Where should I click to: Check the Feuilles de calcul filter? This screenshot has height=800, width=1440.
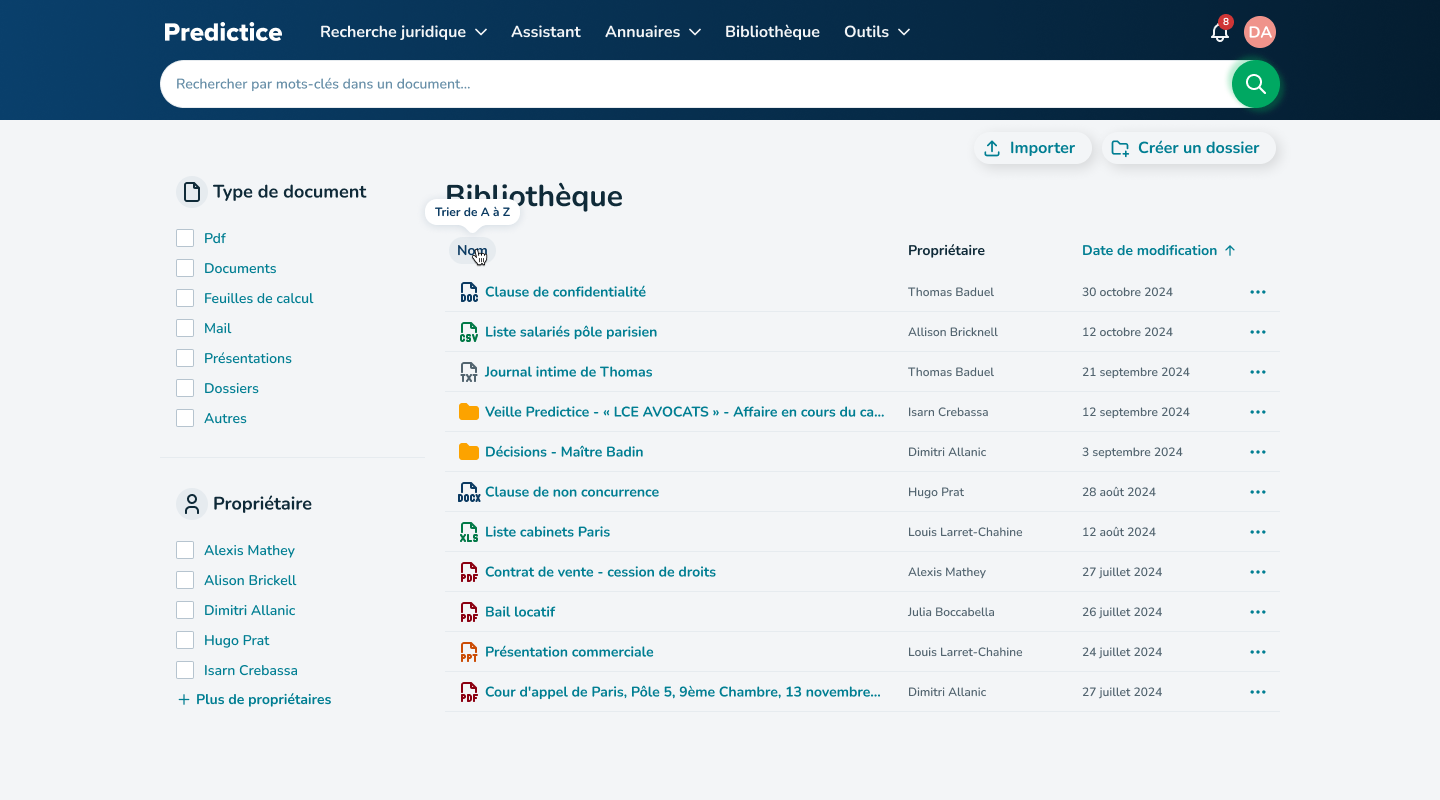185,298
